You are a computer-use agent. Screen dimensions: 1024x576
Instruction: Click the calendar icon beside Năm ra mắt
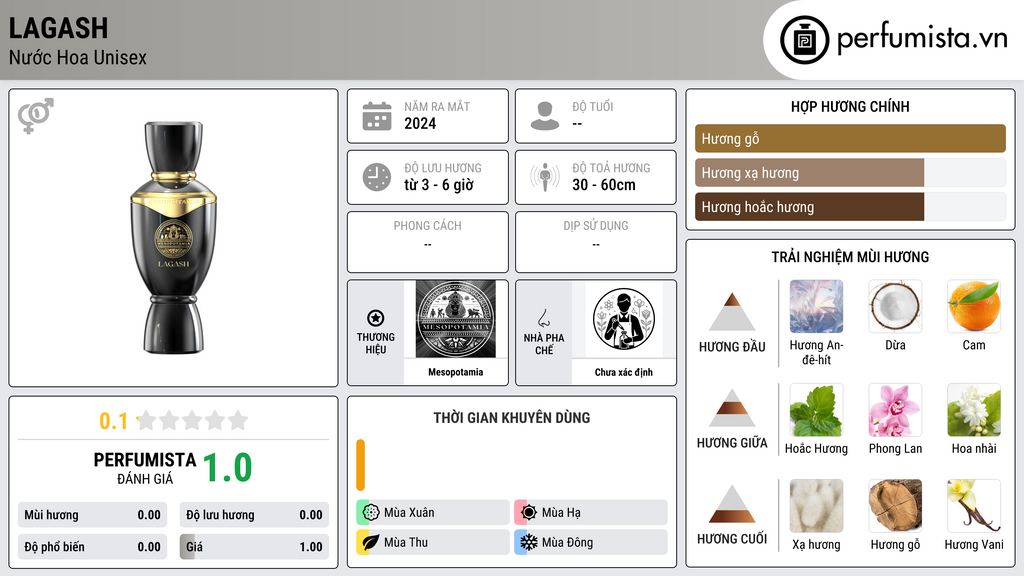pyautogui.click(x=377, y=116)
